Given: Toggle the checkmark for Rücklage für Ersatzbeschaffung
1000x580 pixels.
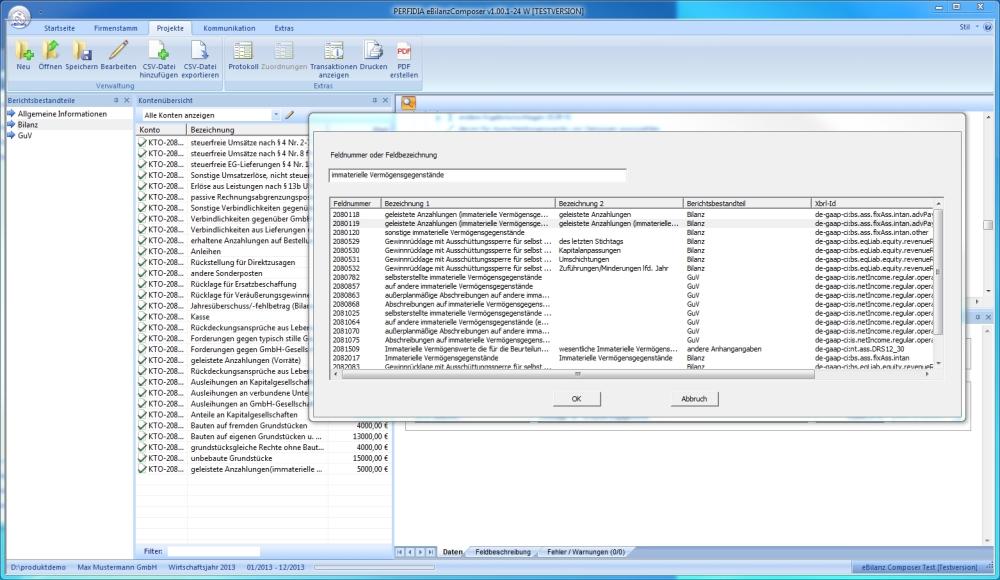Looking at the screenshot, I should pyautogui.click(x=142, y=284).
